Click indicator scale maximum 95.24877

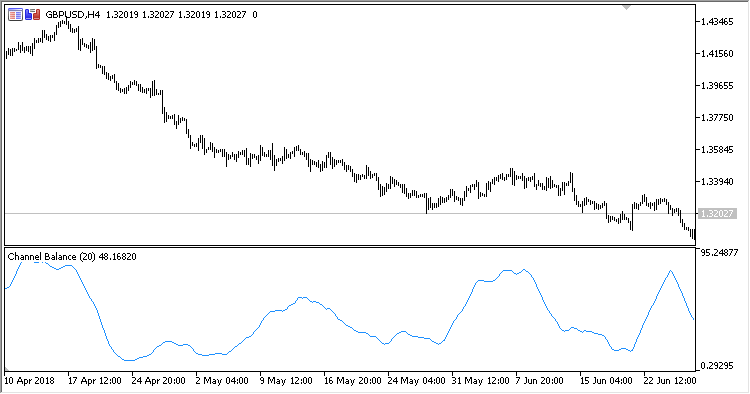click(x=719, y=252)
